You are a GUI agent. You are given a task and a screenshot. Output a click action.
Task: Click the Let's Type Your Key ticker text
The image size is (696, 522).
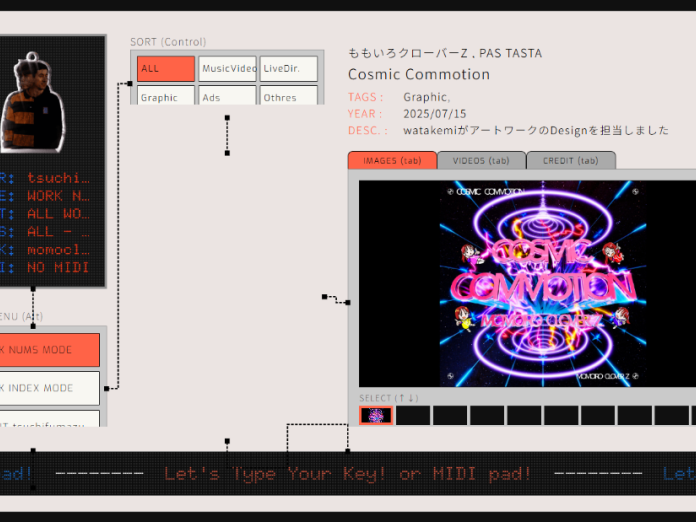click(x=348, y=474)
